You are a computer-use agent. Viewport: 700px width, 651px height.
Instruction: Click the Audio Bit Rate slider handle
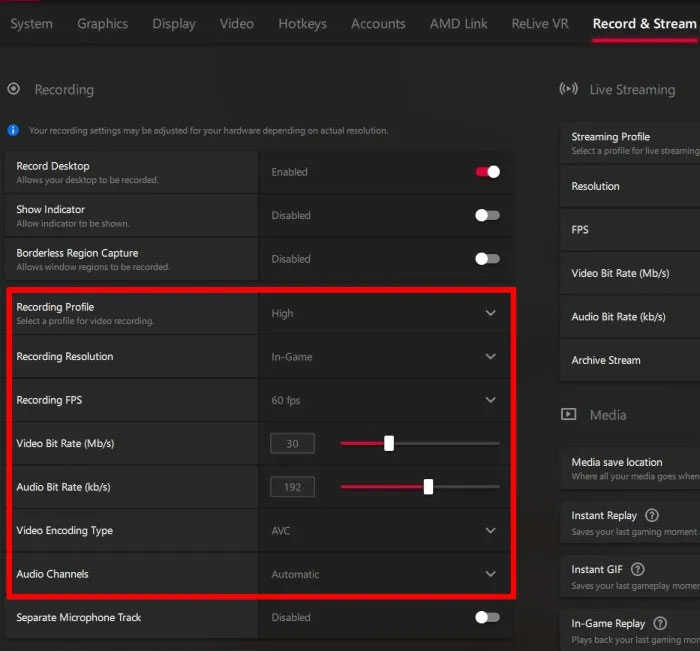pyautogui.click(x=428, y=487)
